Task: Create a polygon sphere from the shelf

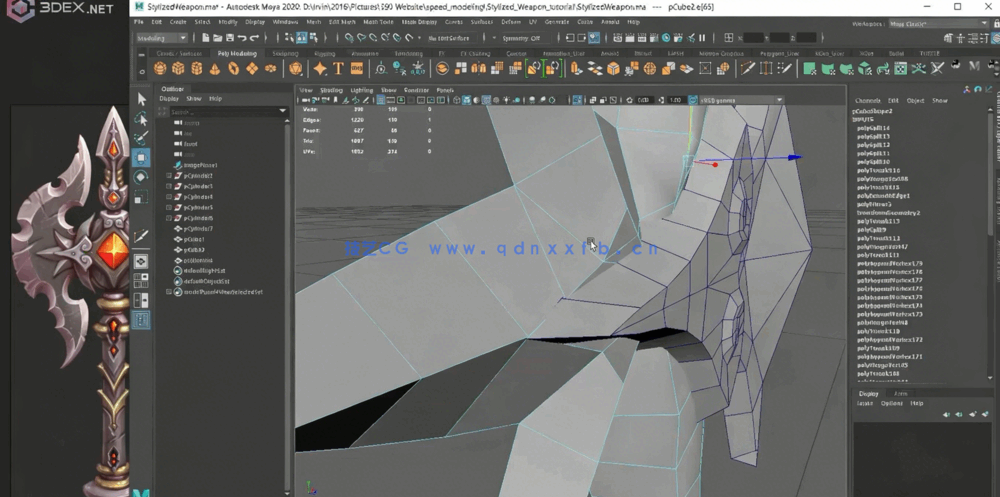Action: (x=160, y=69)
